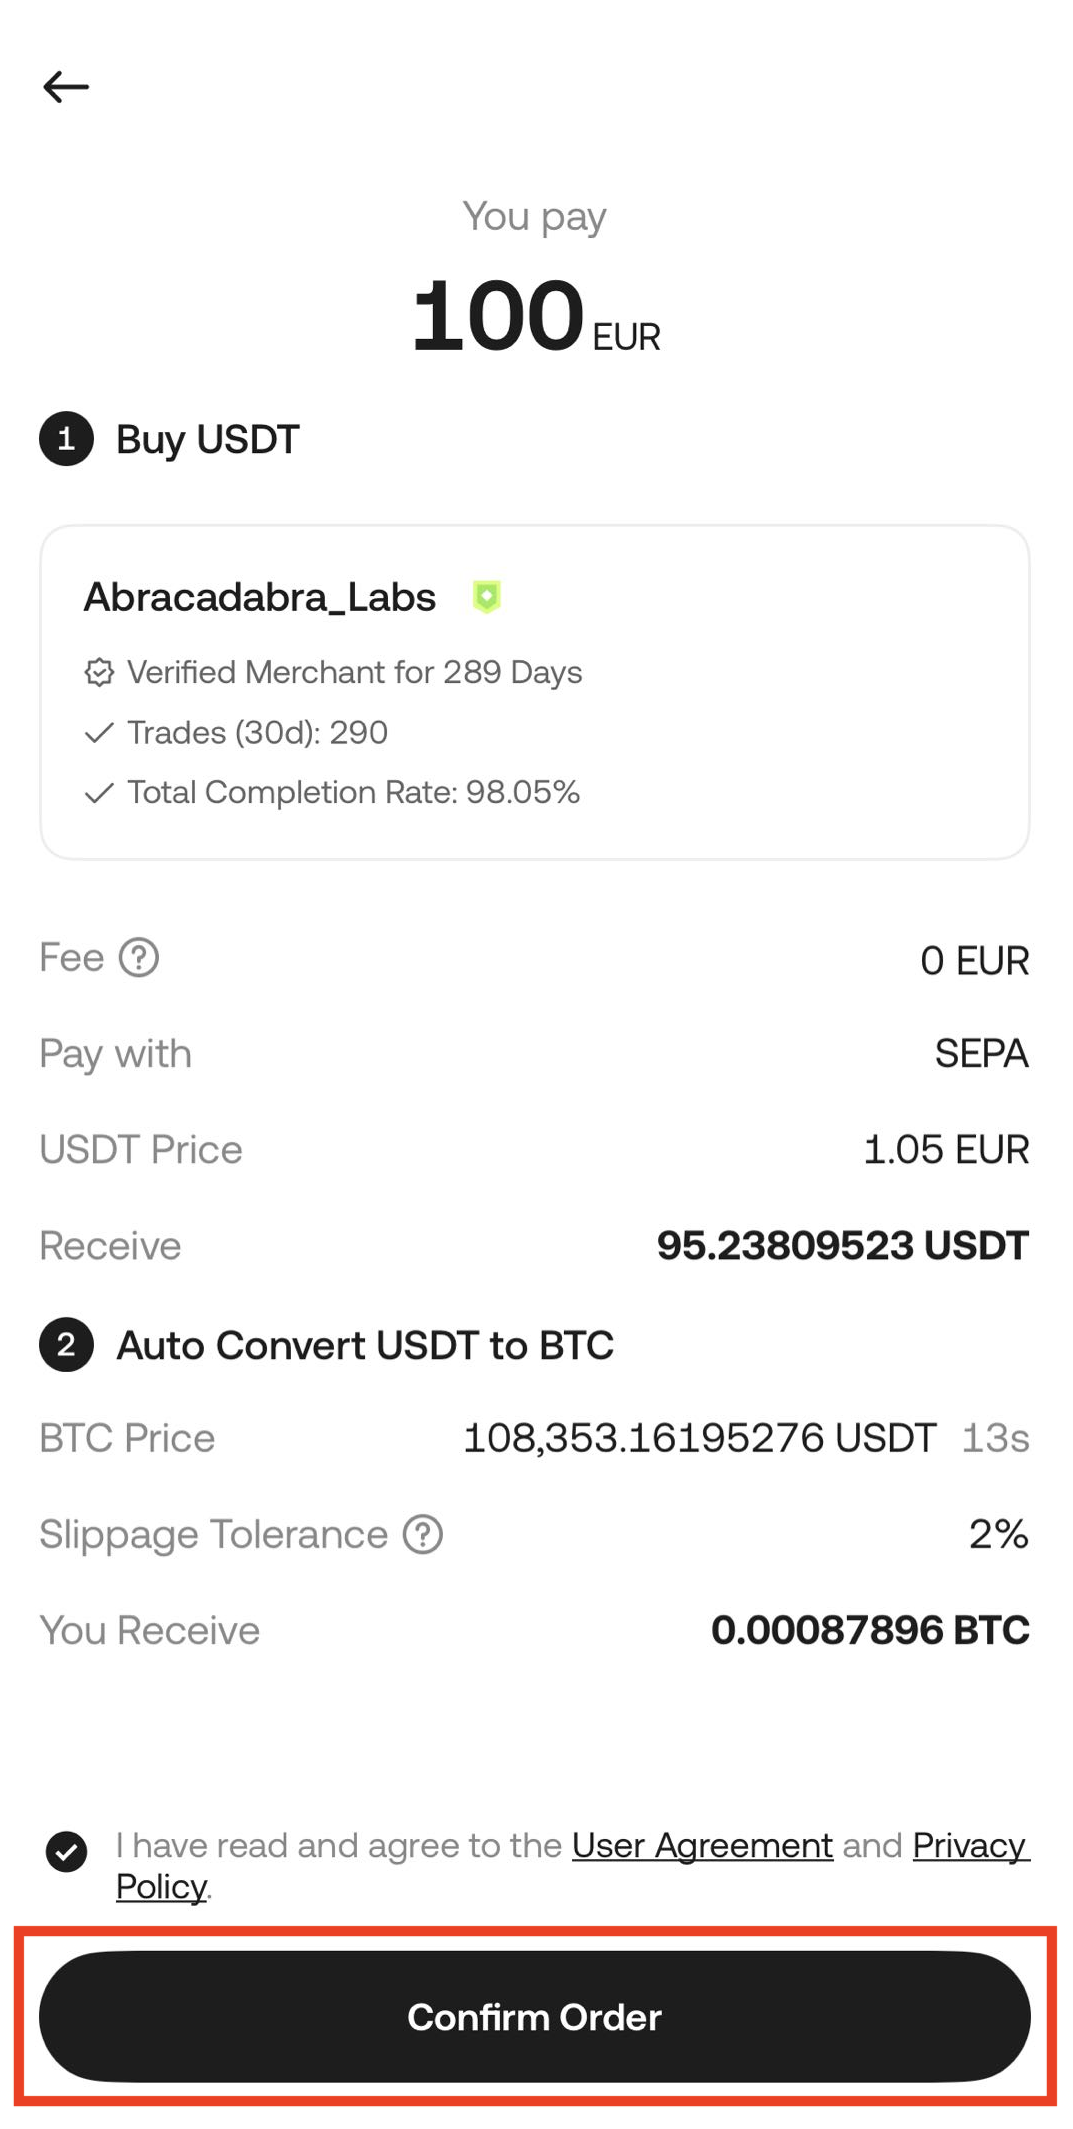Tap the 95.23809523 USDT receive amount

pyautogui.click(x=842, y=1245)
